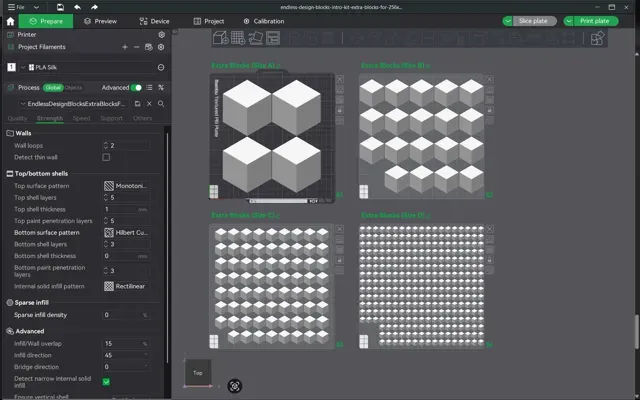This screenshot has height=400, width=640.
Task: Search process settings magnifier icon
Action: tap(161, 104)
